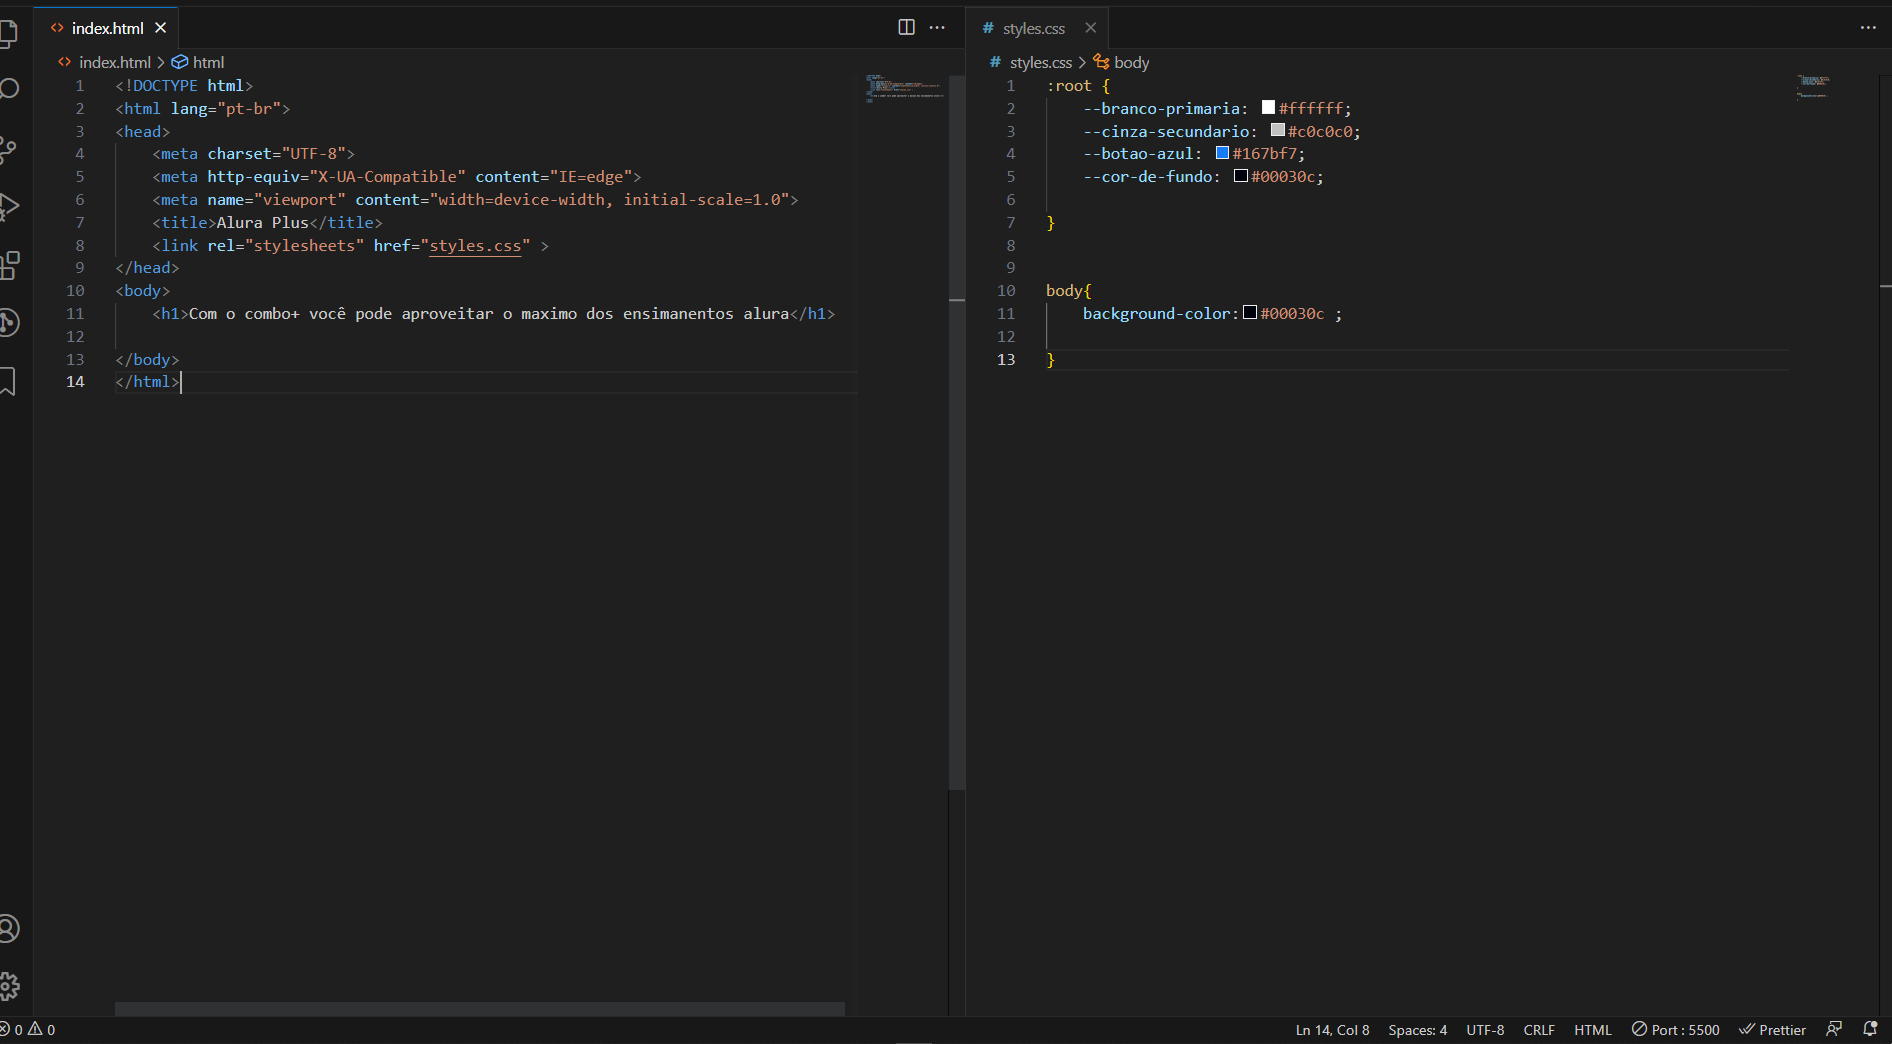Click the warnings triangle count in status bar

pos(42,1030)
